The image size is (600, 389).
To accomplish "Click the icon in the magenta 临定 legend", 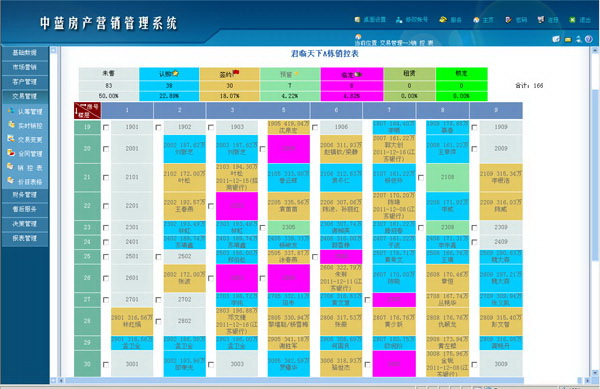I will 358,74.
